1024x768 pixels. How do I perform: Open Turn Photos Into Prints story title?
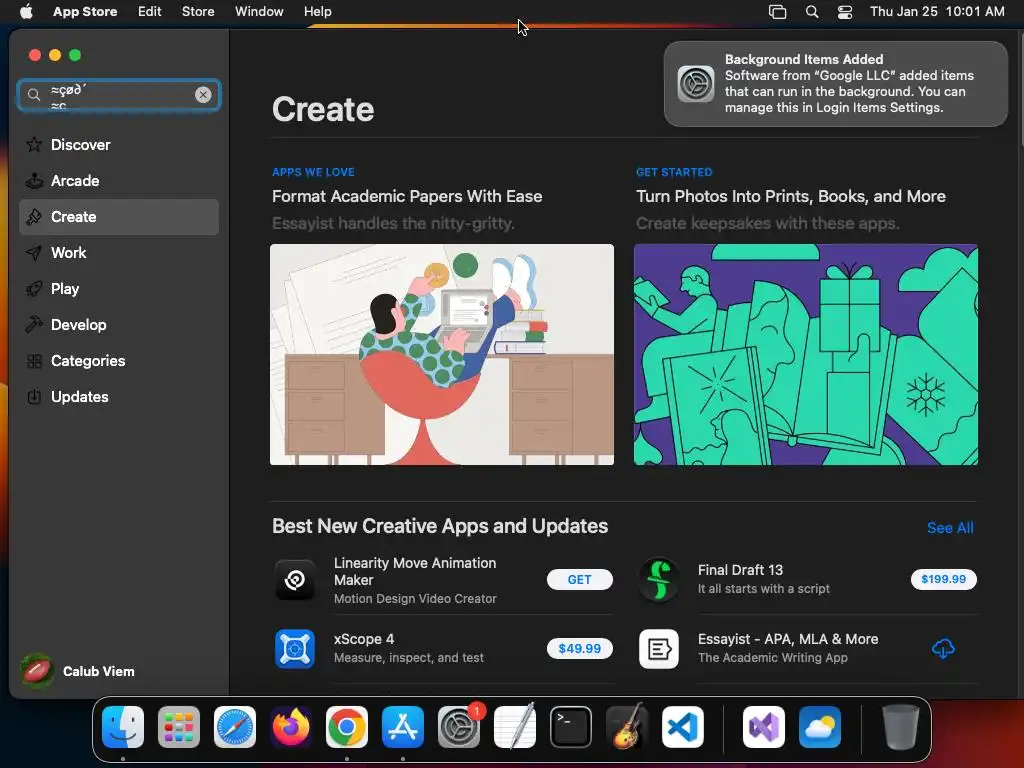(x=791, y=197)
